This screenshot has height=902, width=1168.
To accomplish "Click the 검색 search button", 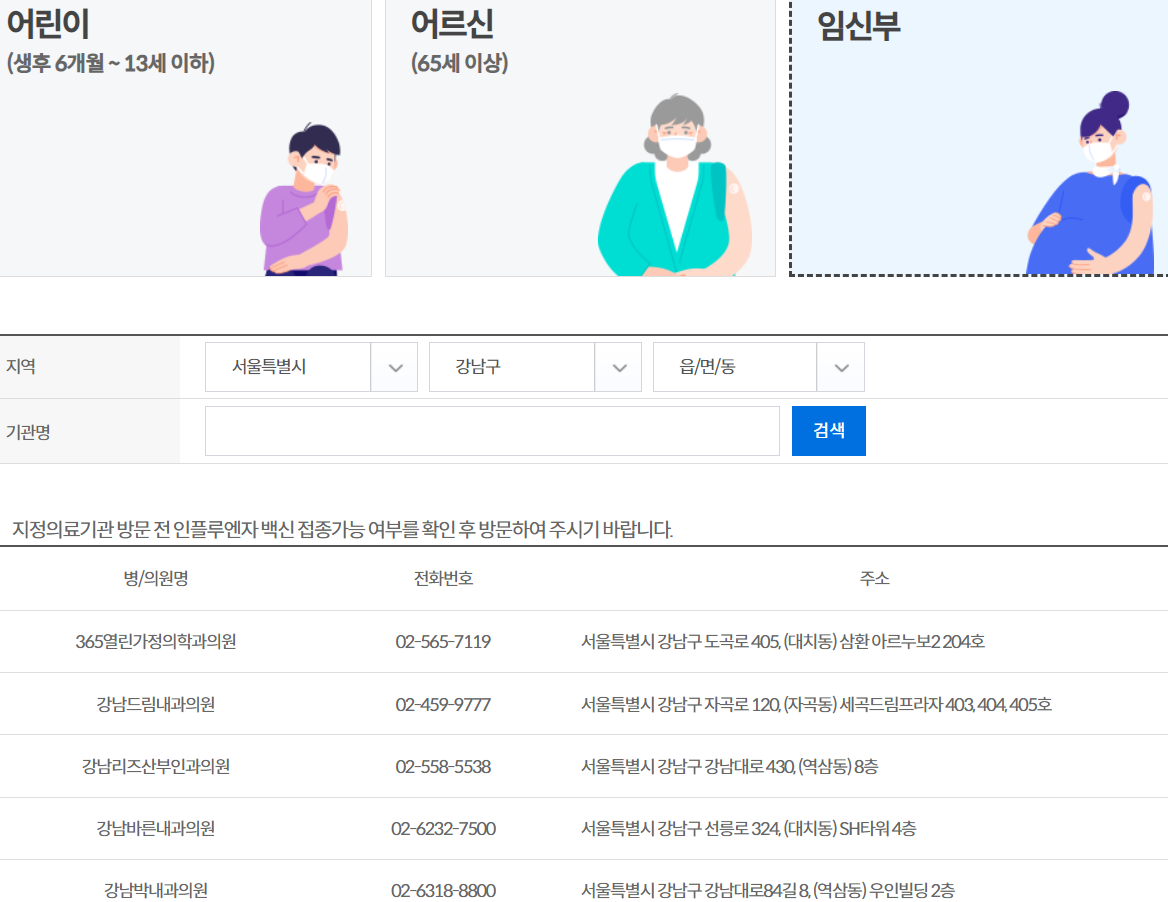I will (828, 430).
